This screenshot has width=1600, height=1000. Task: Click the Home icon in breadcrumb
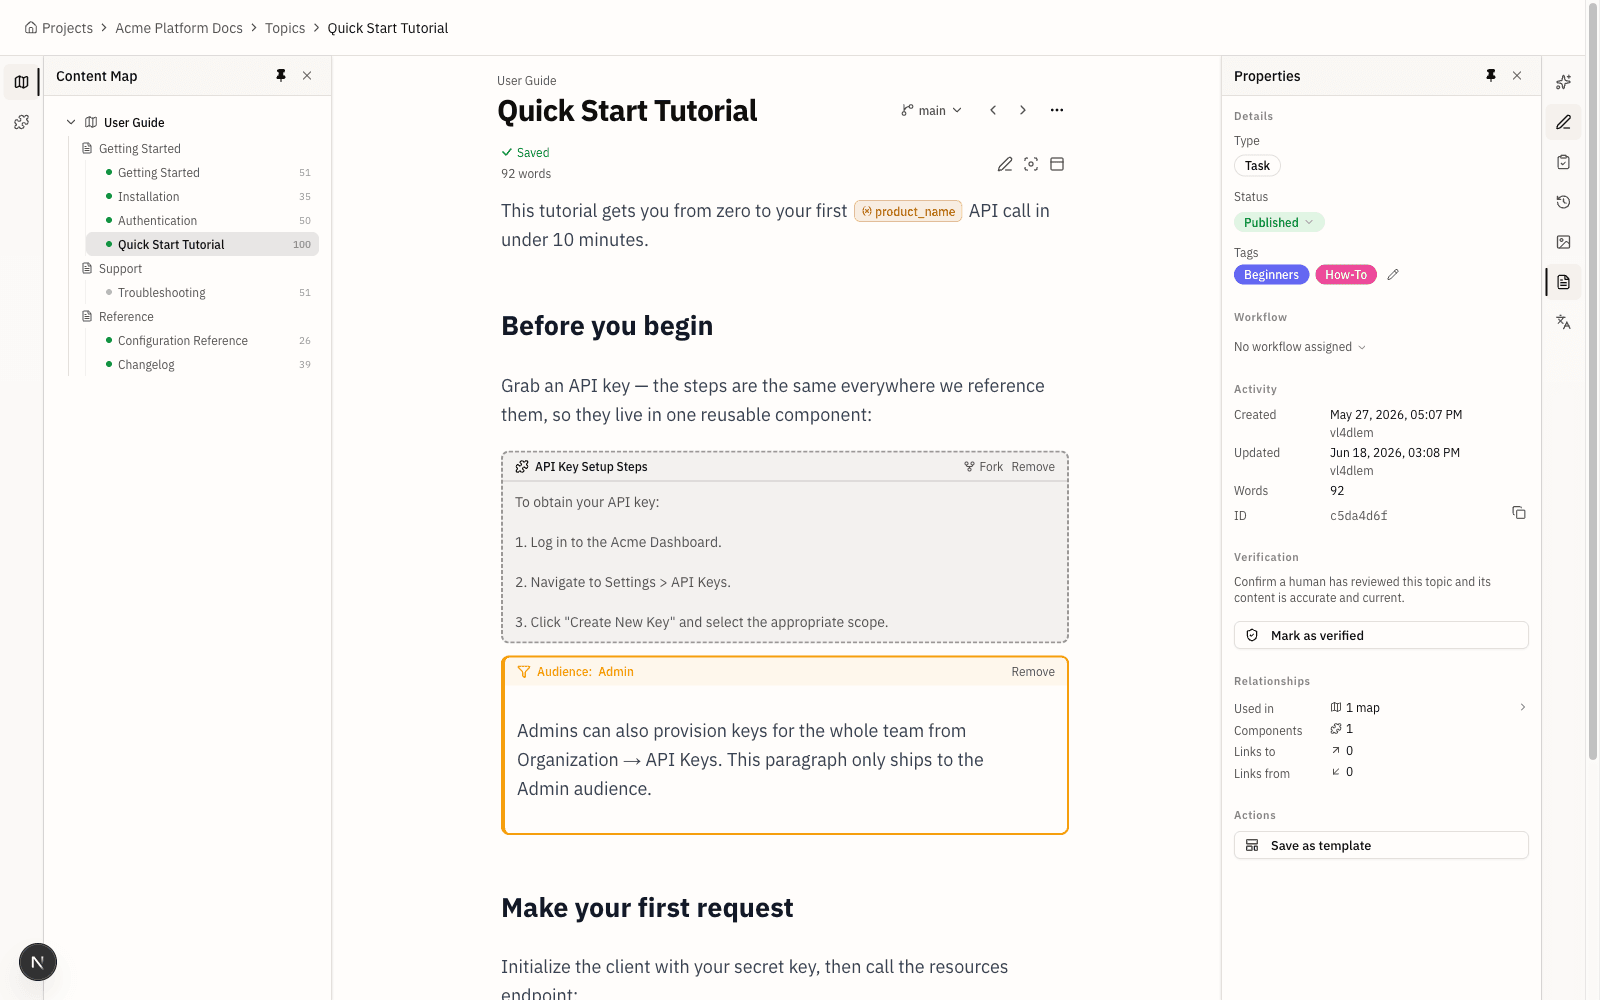[x=31, y=28]
